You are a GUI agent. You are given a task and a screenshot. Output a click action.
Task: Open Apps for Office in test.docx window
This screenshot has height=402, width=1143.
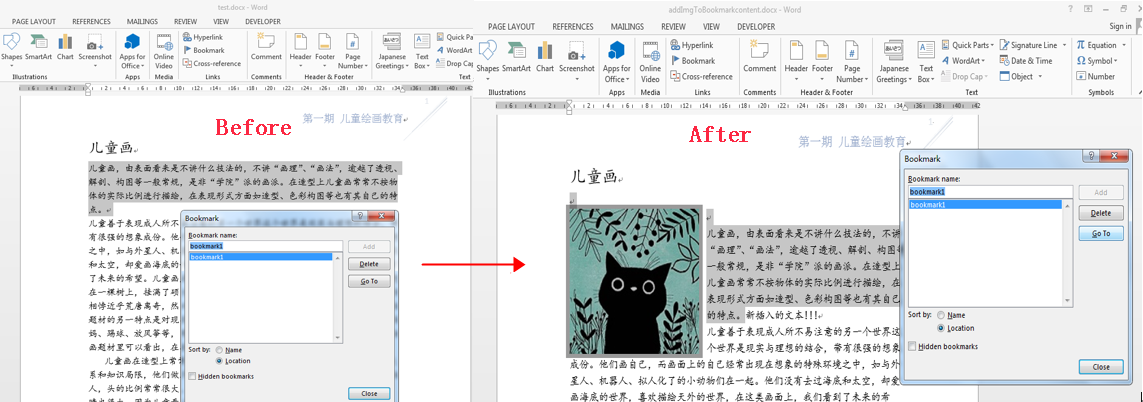click(132, 51)
